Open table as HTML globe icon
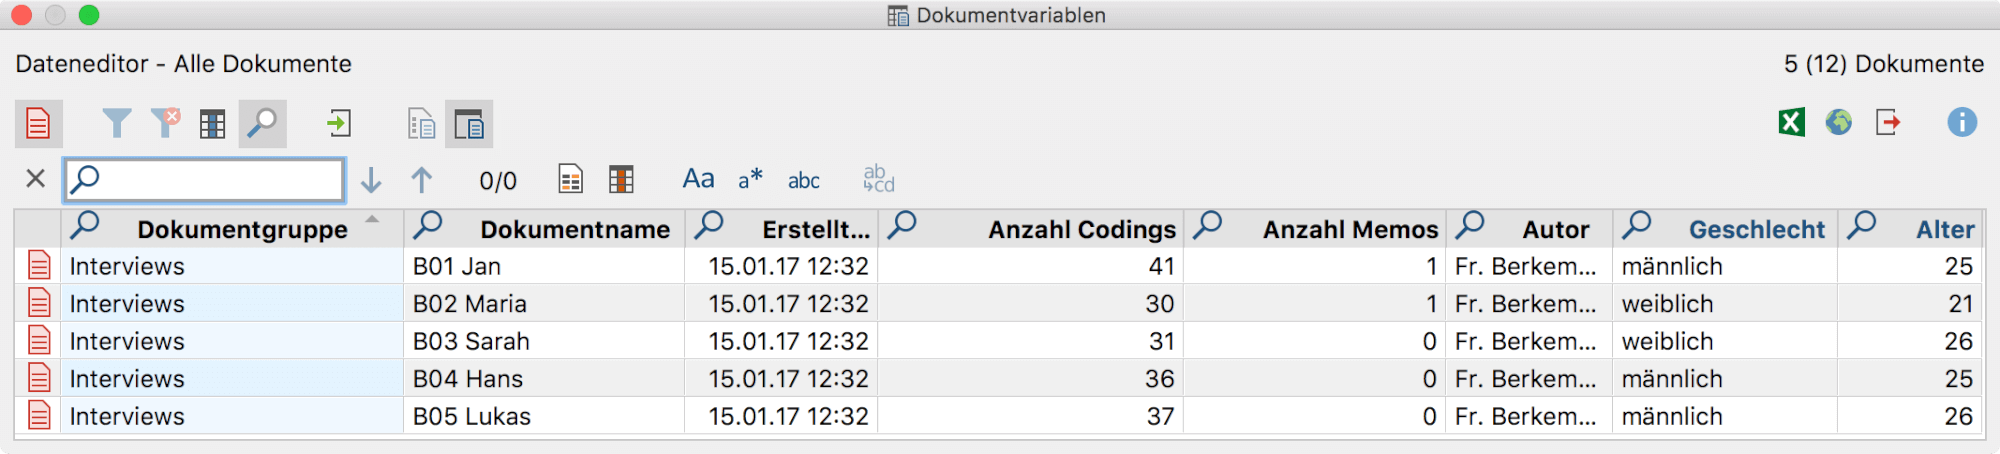This screenshot has height=454, width=2000. [x=1839, y=123]
